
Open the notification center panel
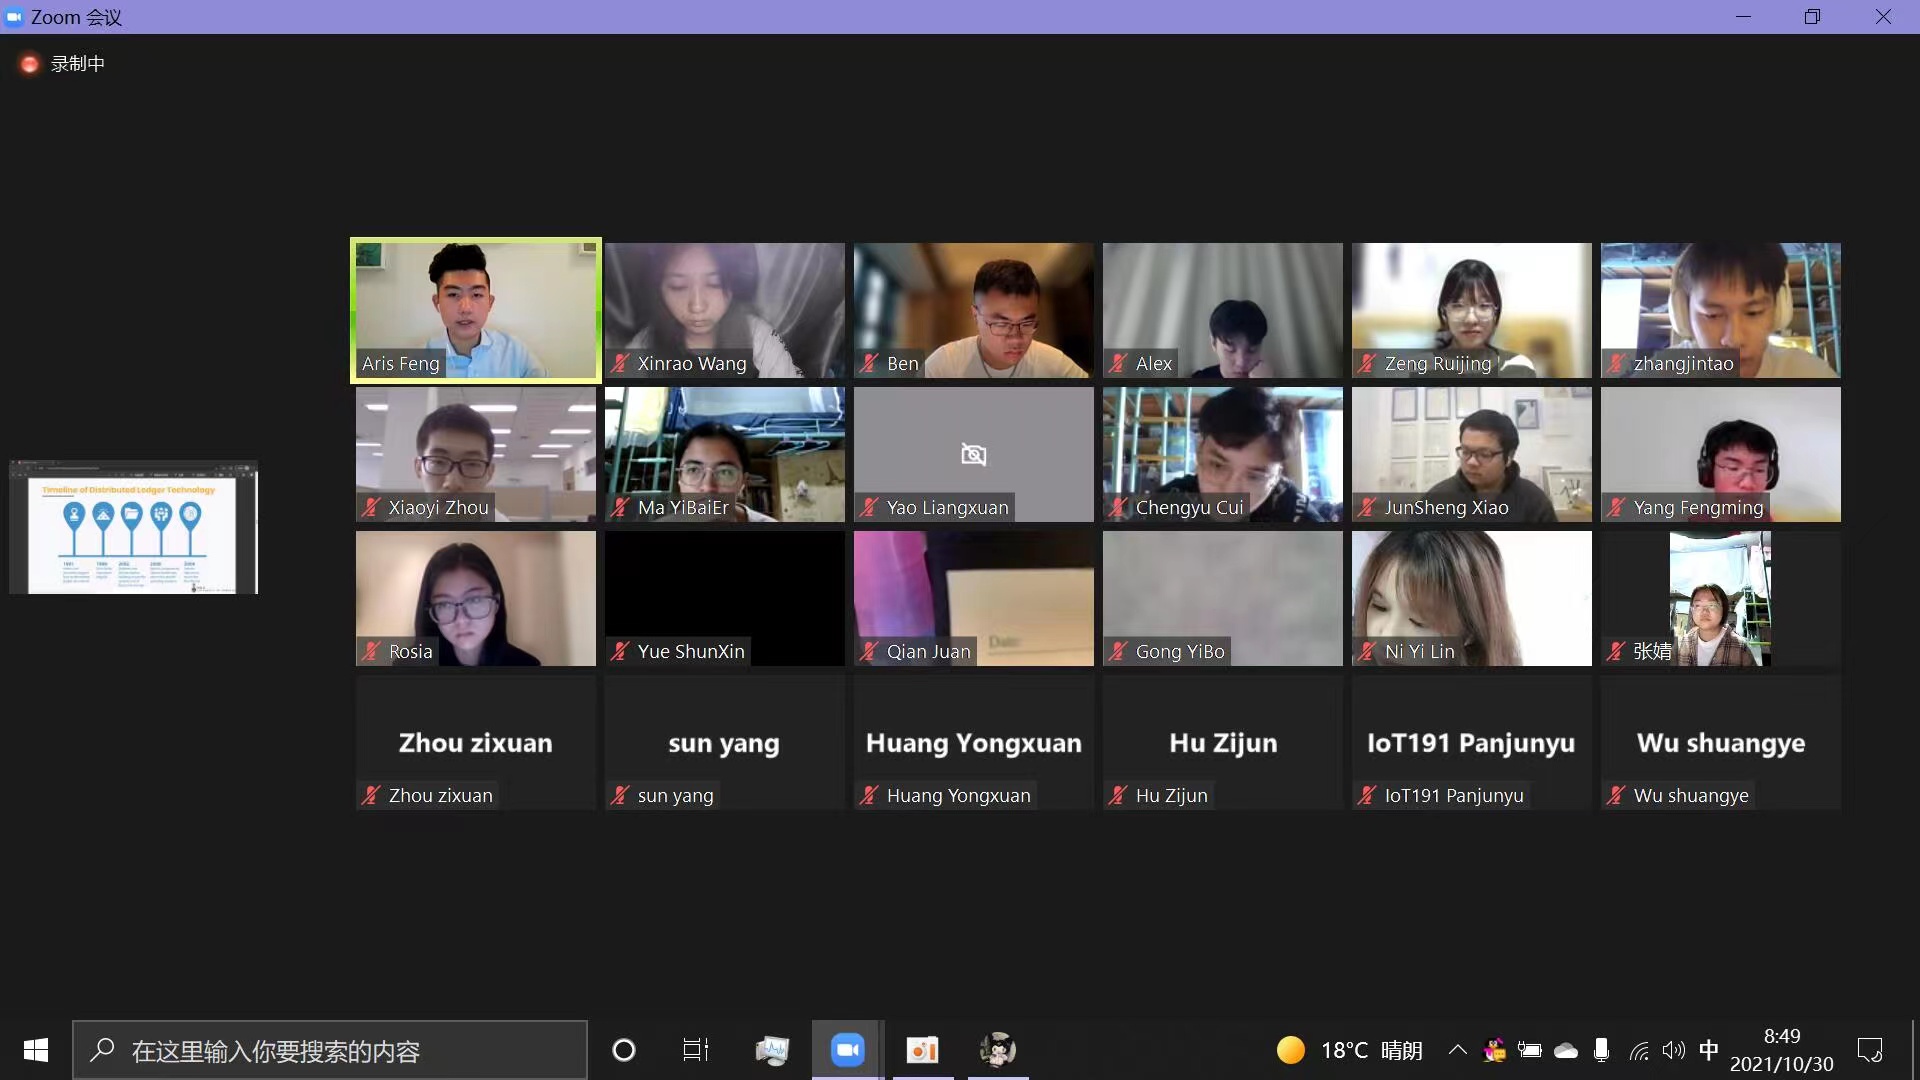[x=1869, y=1050]
